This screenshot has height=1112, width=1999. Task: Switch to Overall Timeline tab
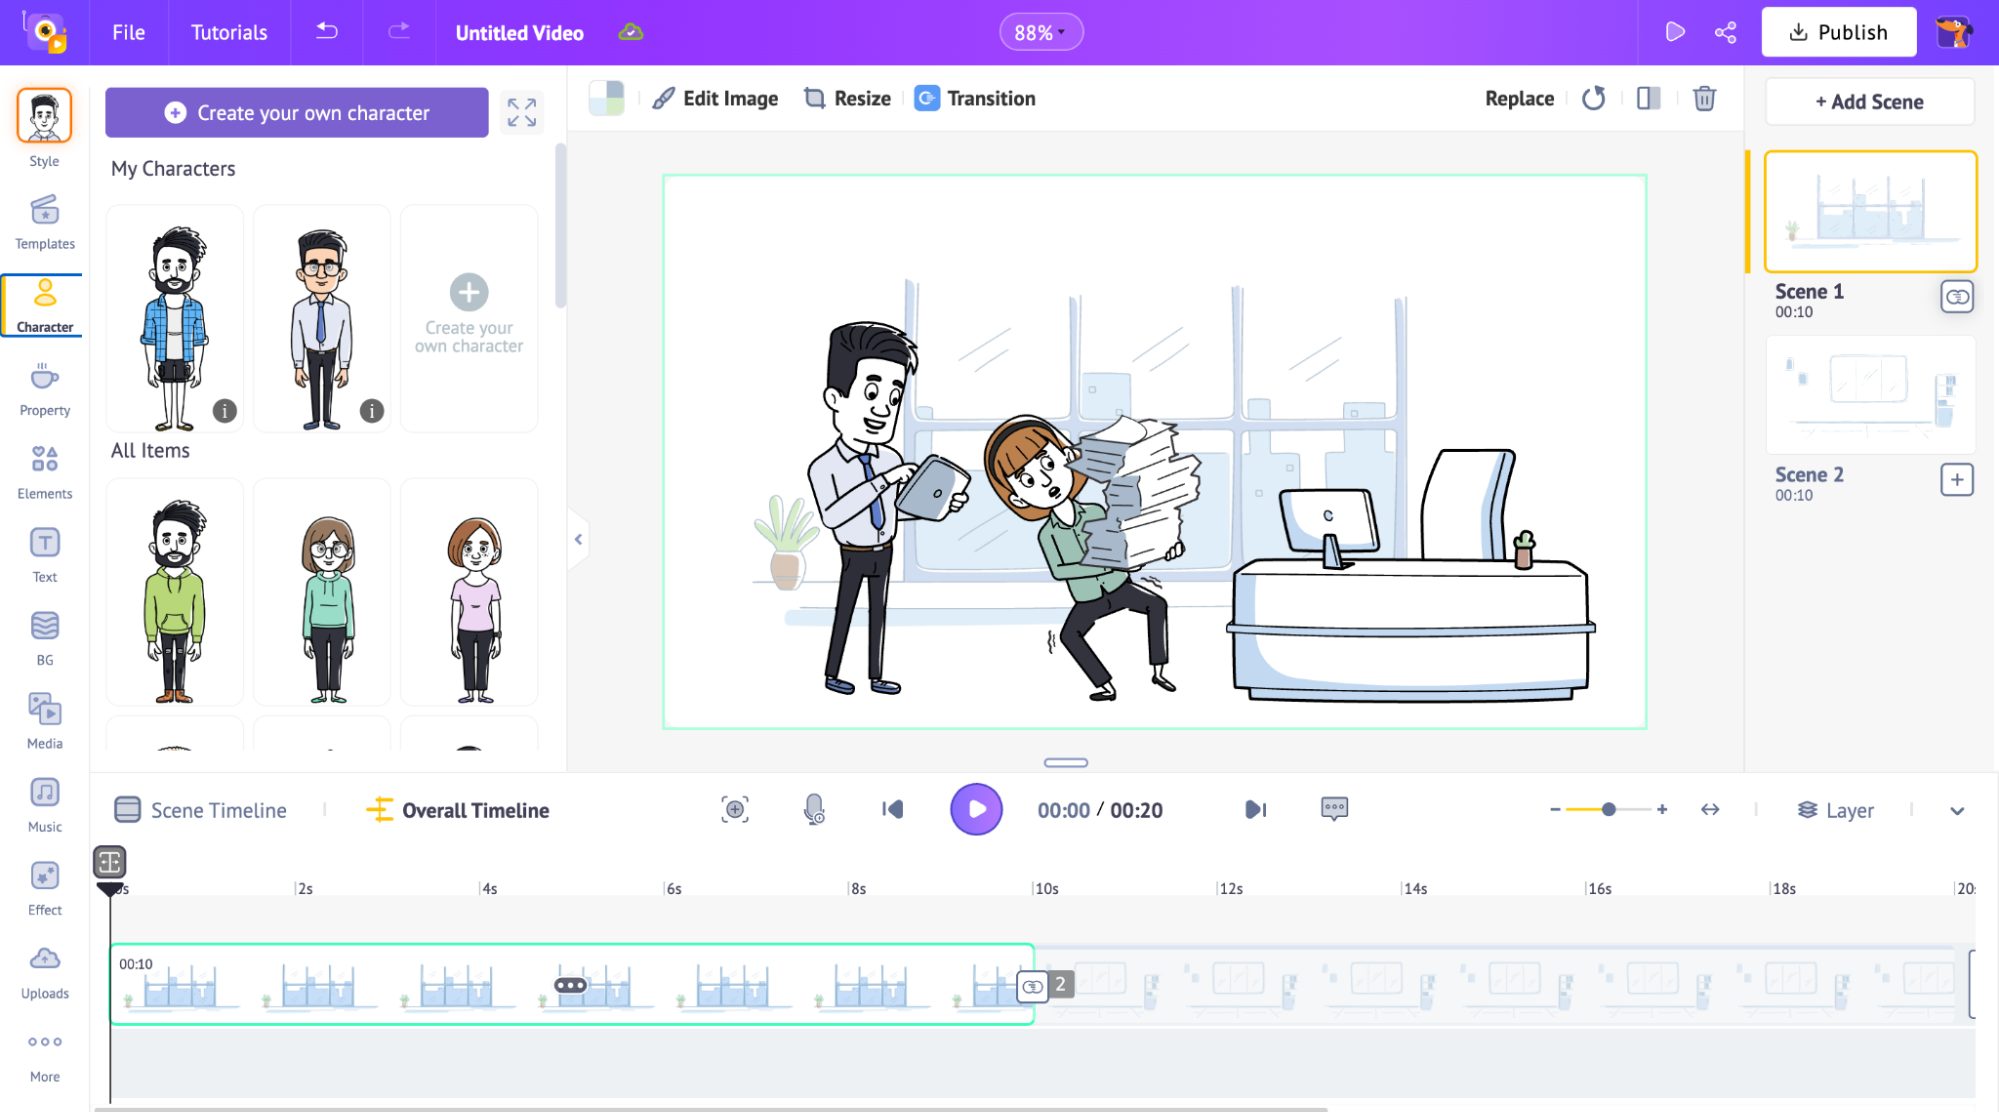click(x=458, y=810)
